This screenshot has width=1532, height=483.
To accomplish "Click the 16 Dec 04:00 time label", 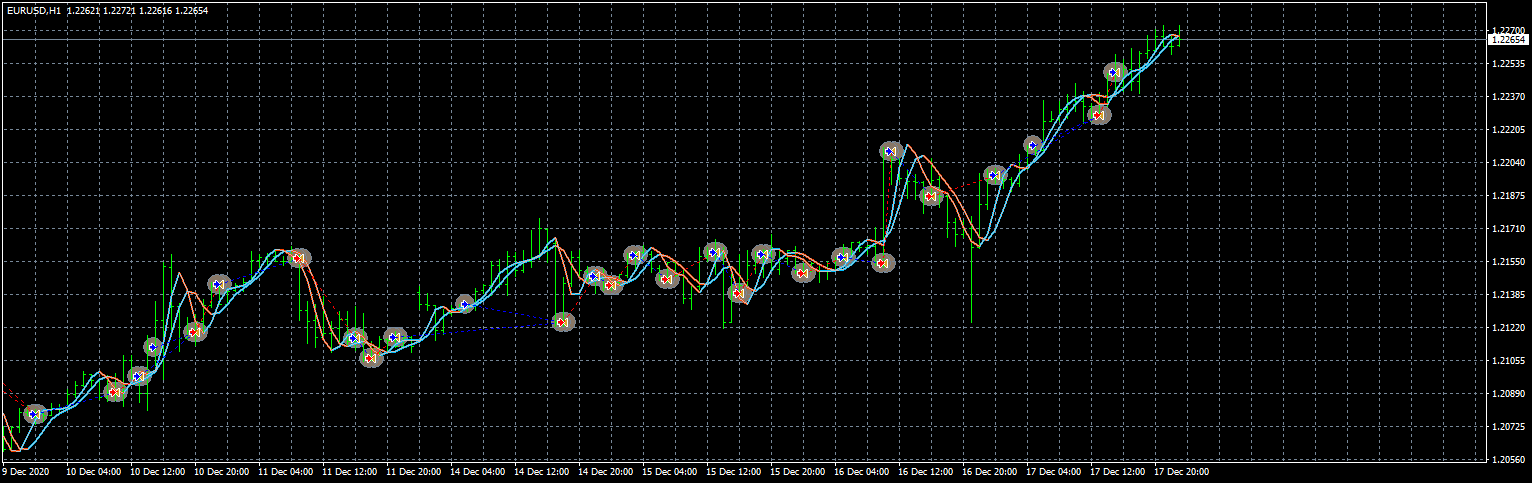I will [x=862, y=470].
